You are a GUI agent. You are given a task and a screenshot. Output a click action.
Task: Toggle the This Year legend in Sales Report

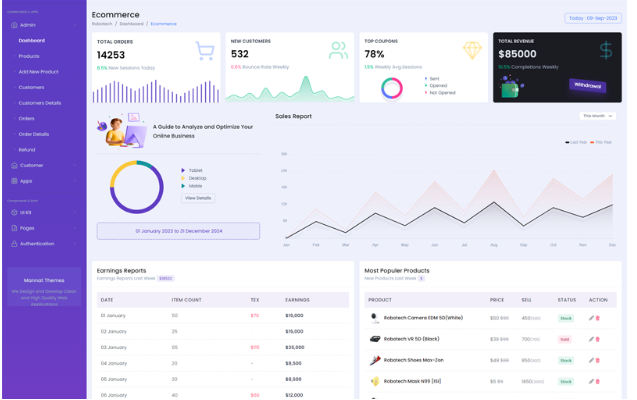point(603,142)
